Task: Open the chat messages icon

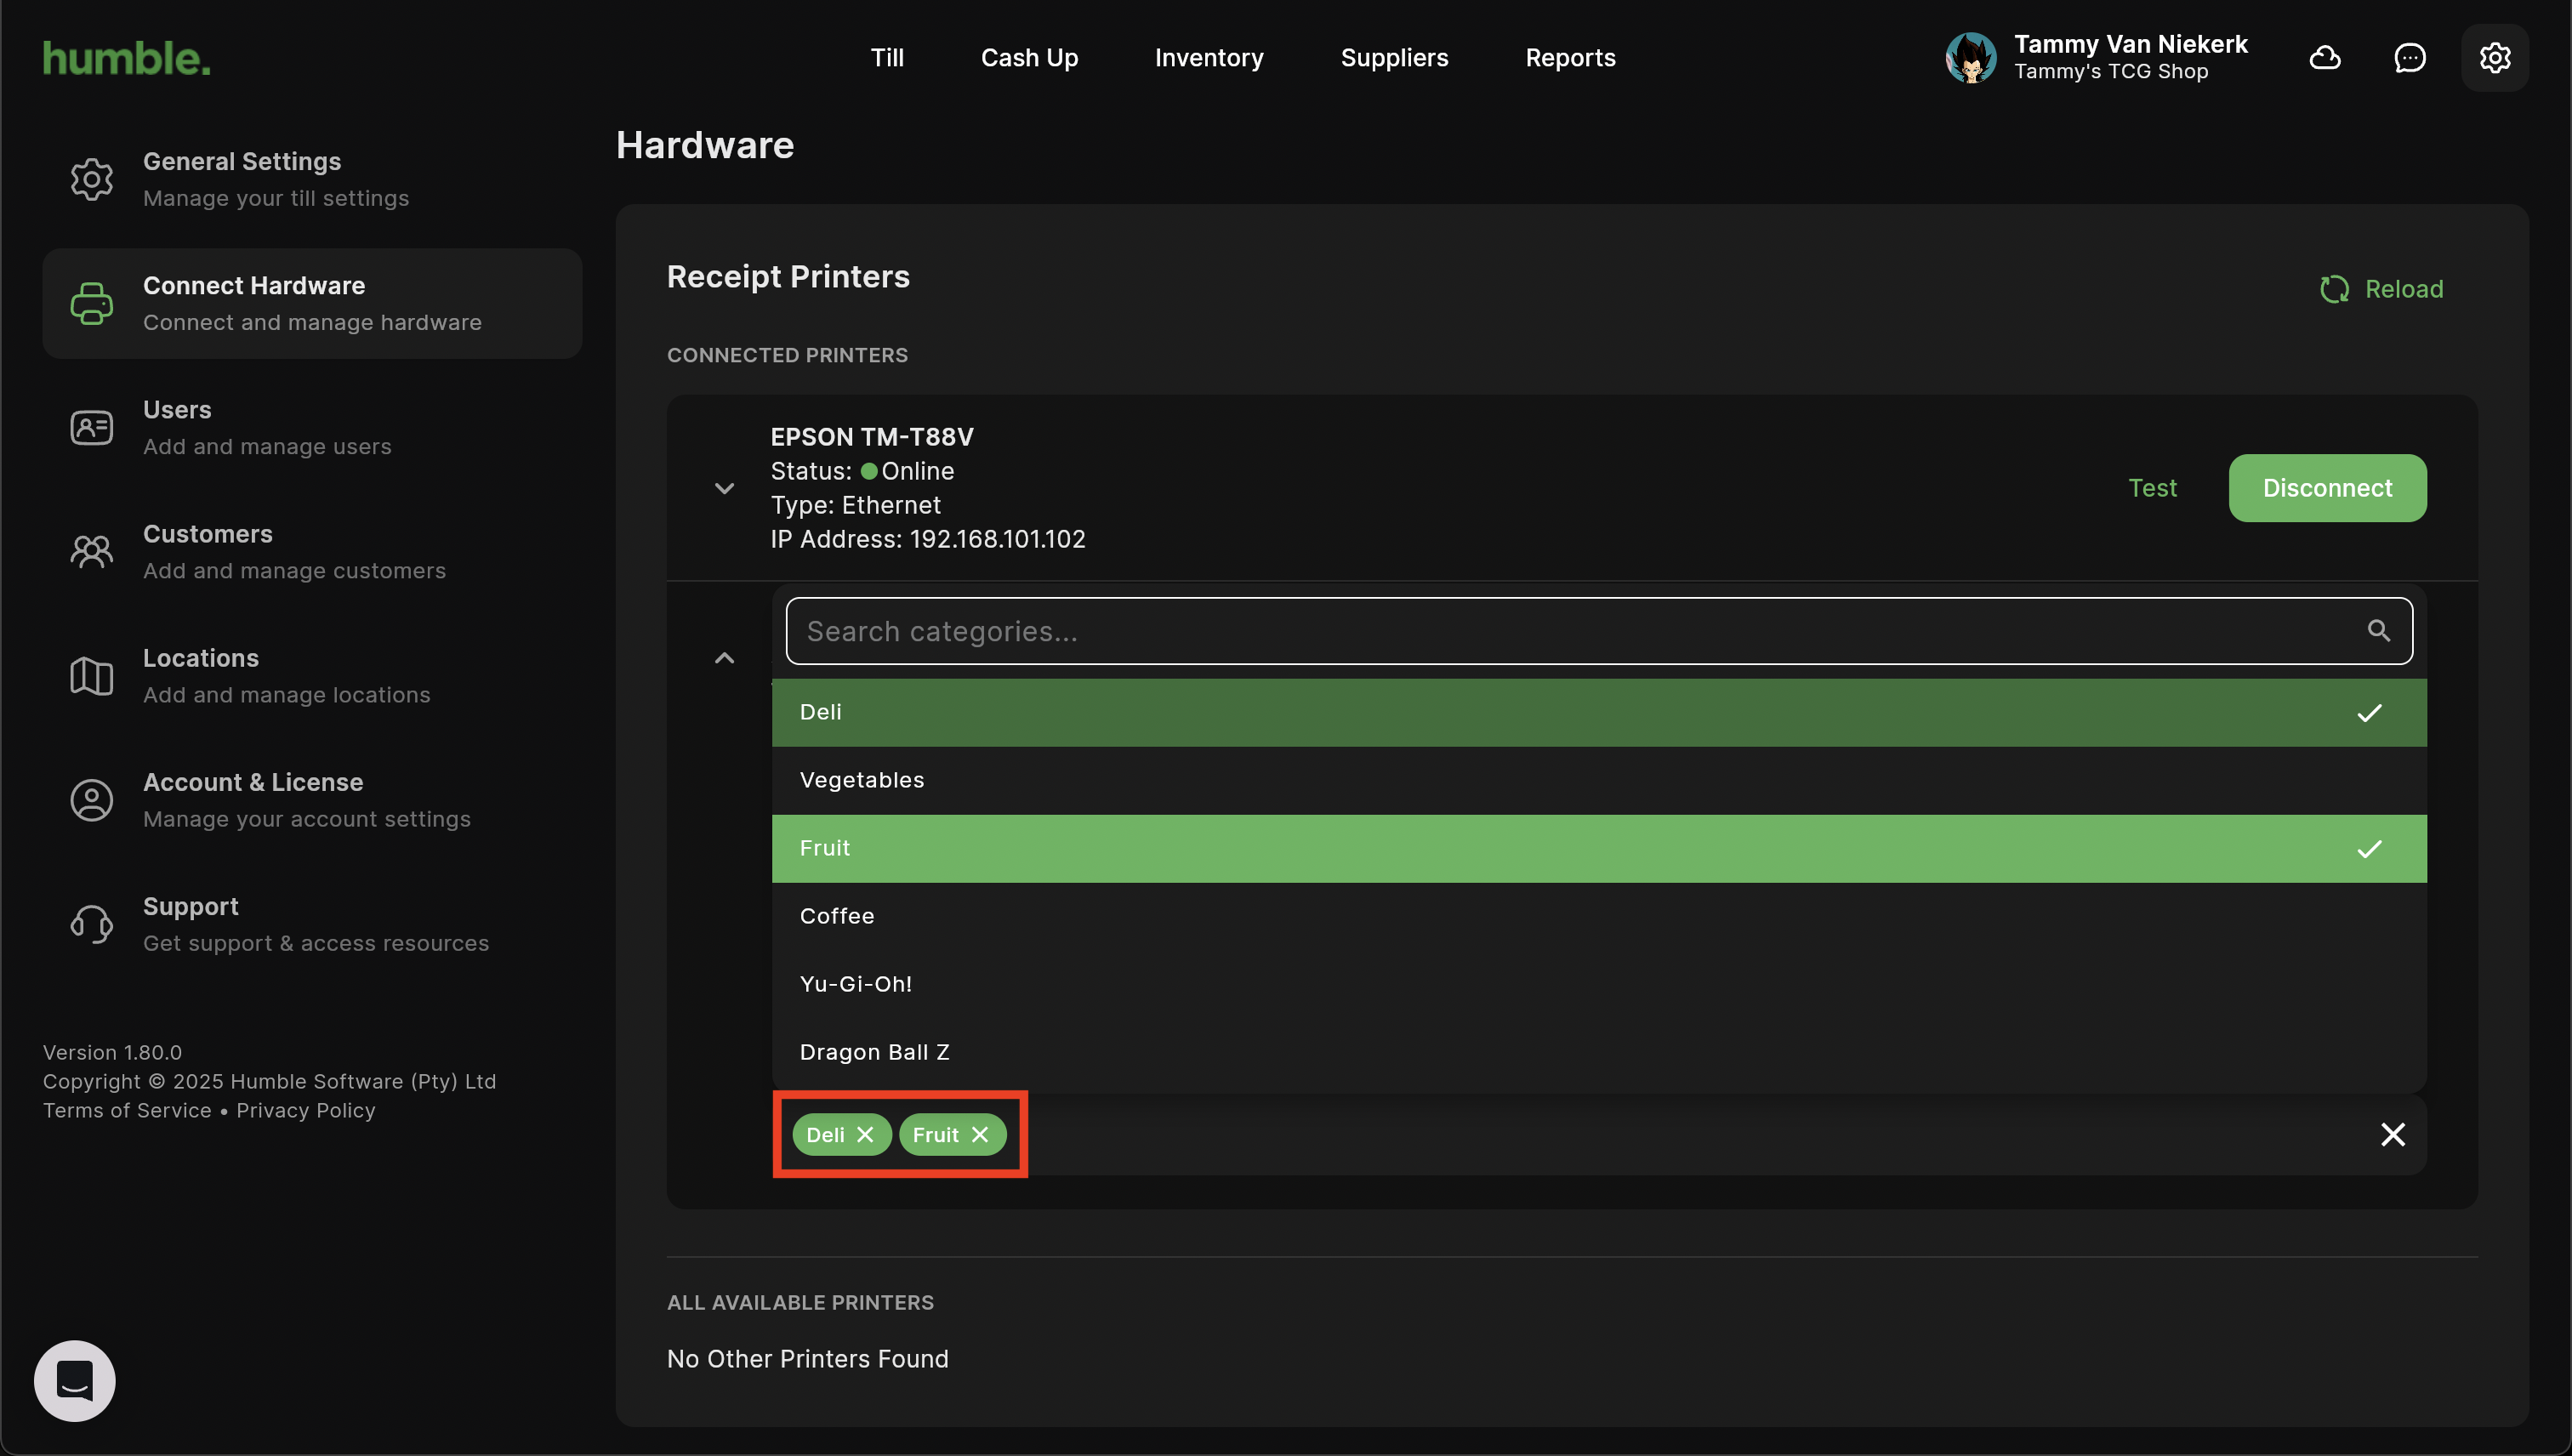Action: click(2410, 58)
